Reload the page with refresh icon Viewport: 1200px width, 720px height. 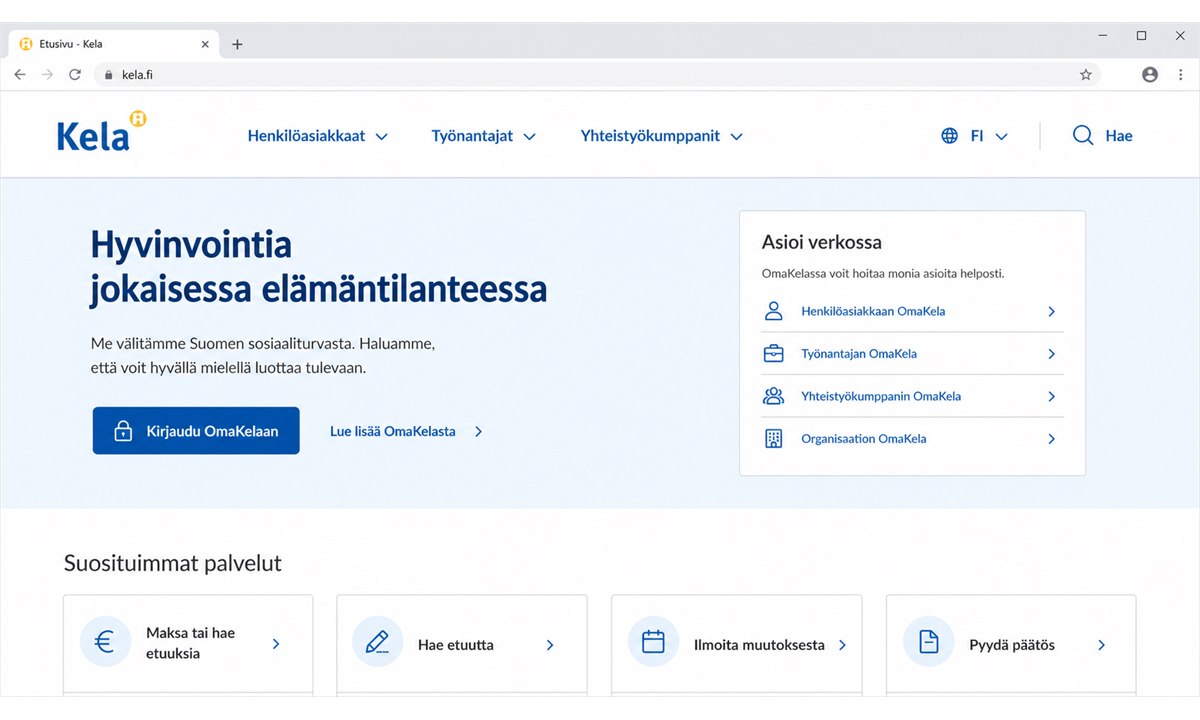click(75, 75)
